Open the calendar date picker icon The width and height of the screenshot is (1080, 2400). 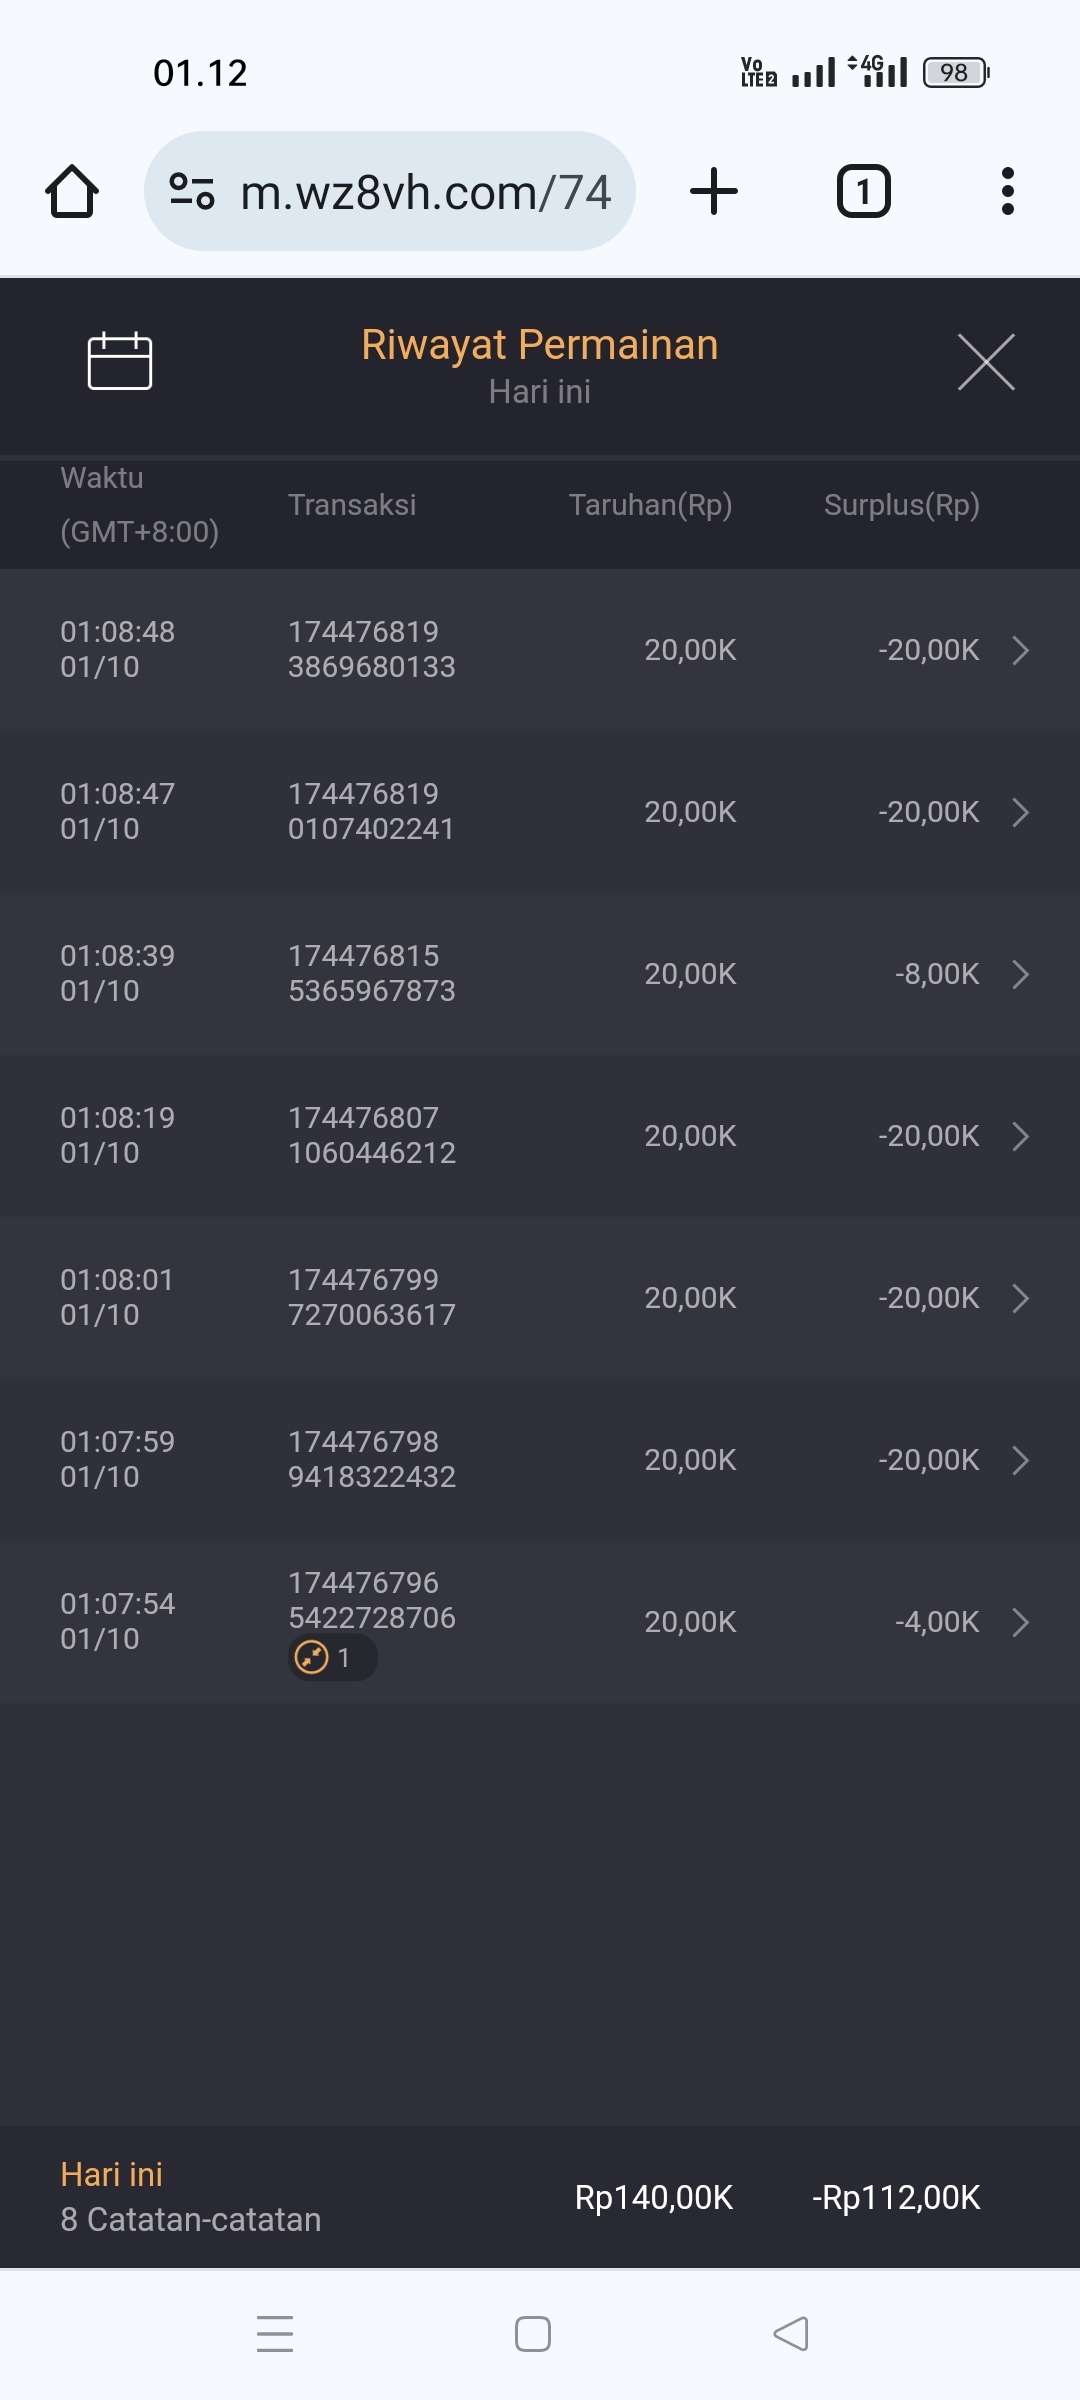(120, 361)
